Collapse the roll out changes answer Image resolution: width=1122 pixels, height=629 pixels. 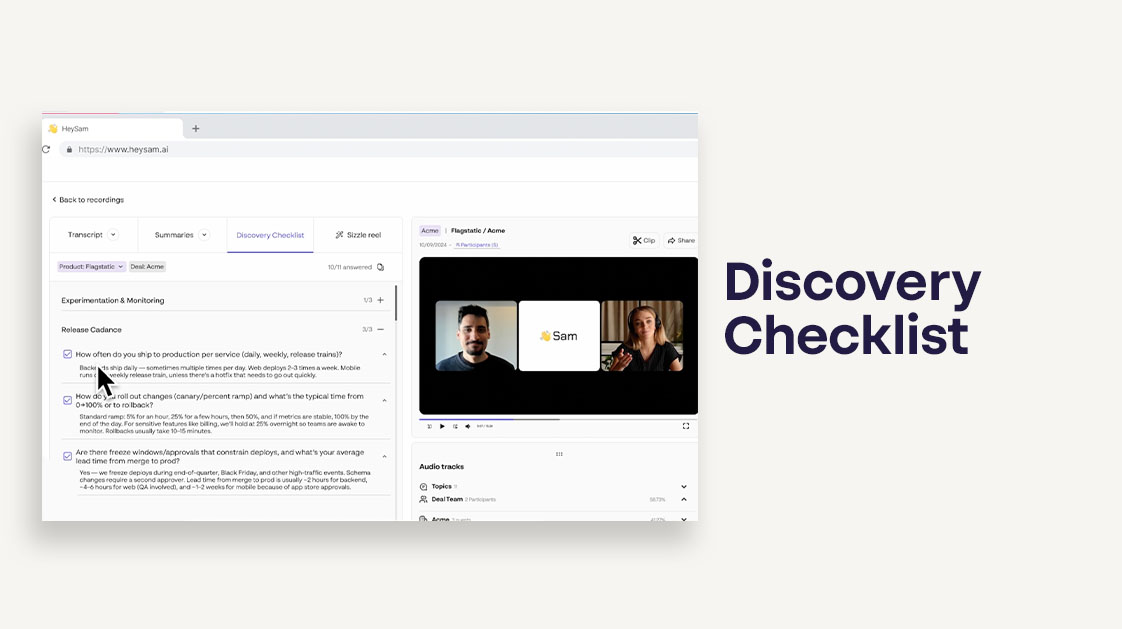pos(384,400)
